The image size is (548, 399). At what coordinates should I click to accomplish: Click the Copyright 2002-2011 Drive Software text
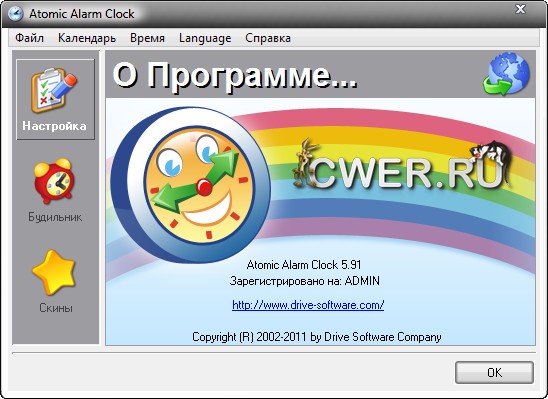point(317,337)
